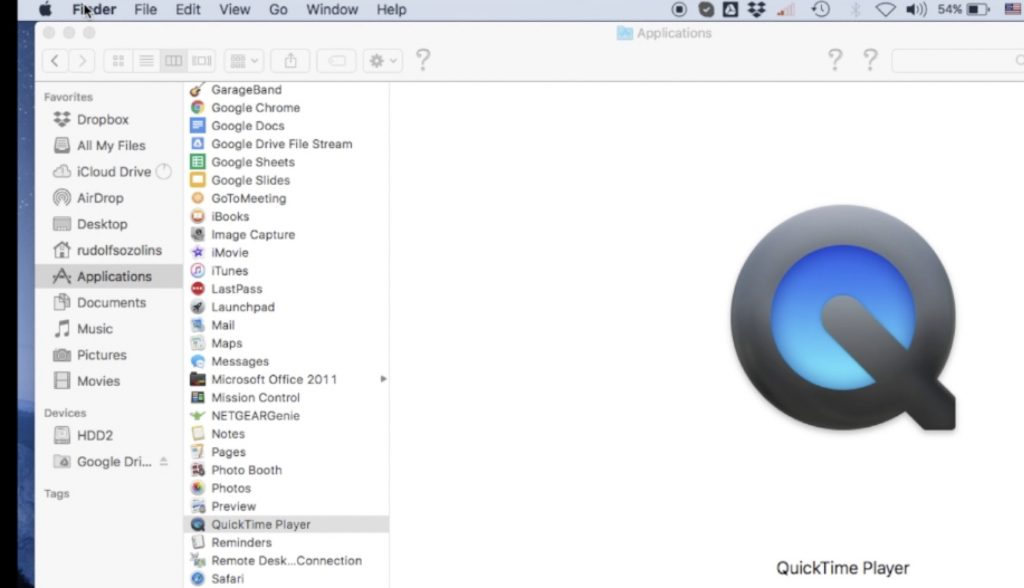Click the search field in Finder toolbar
The width and height of the screenshot is (1024, 588).
point(957,61)
